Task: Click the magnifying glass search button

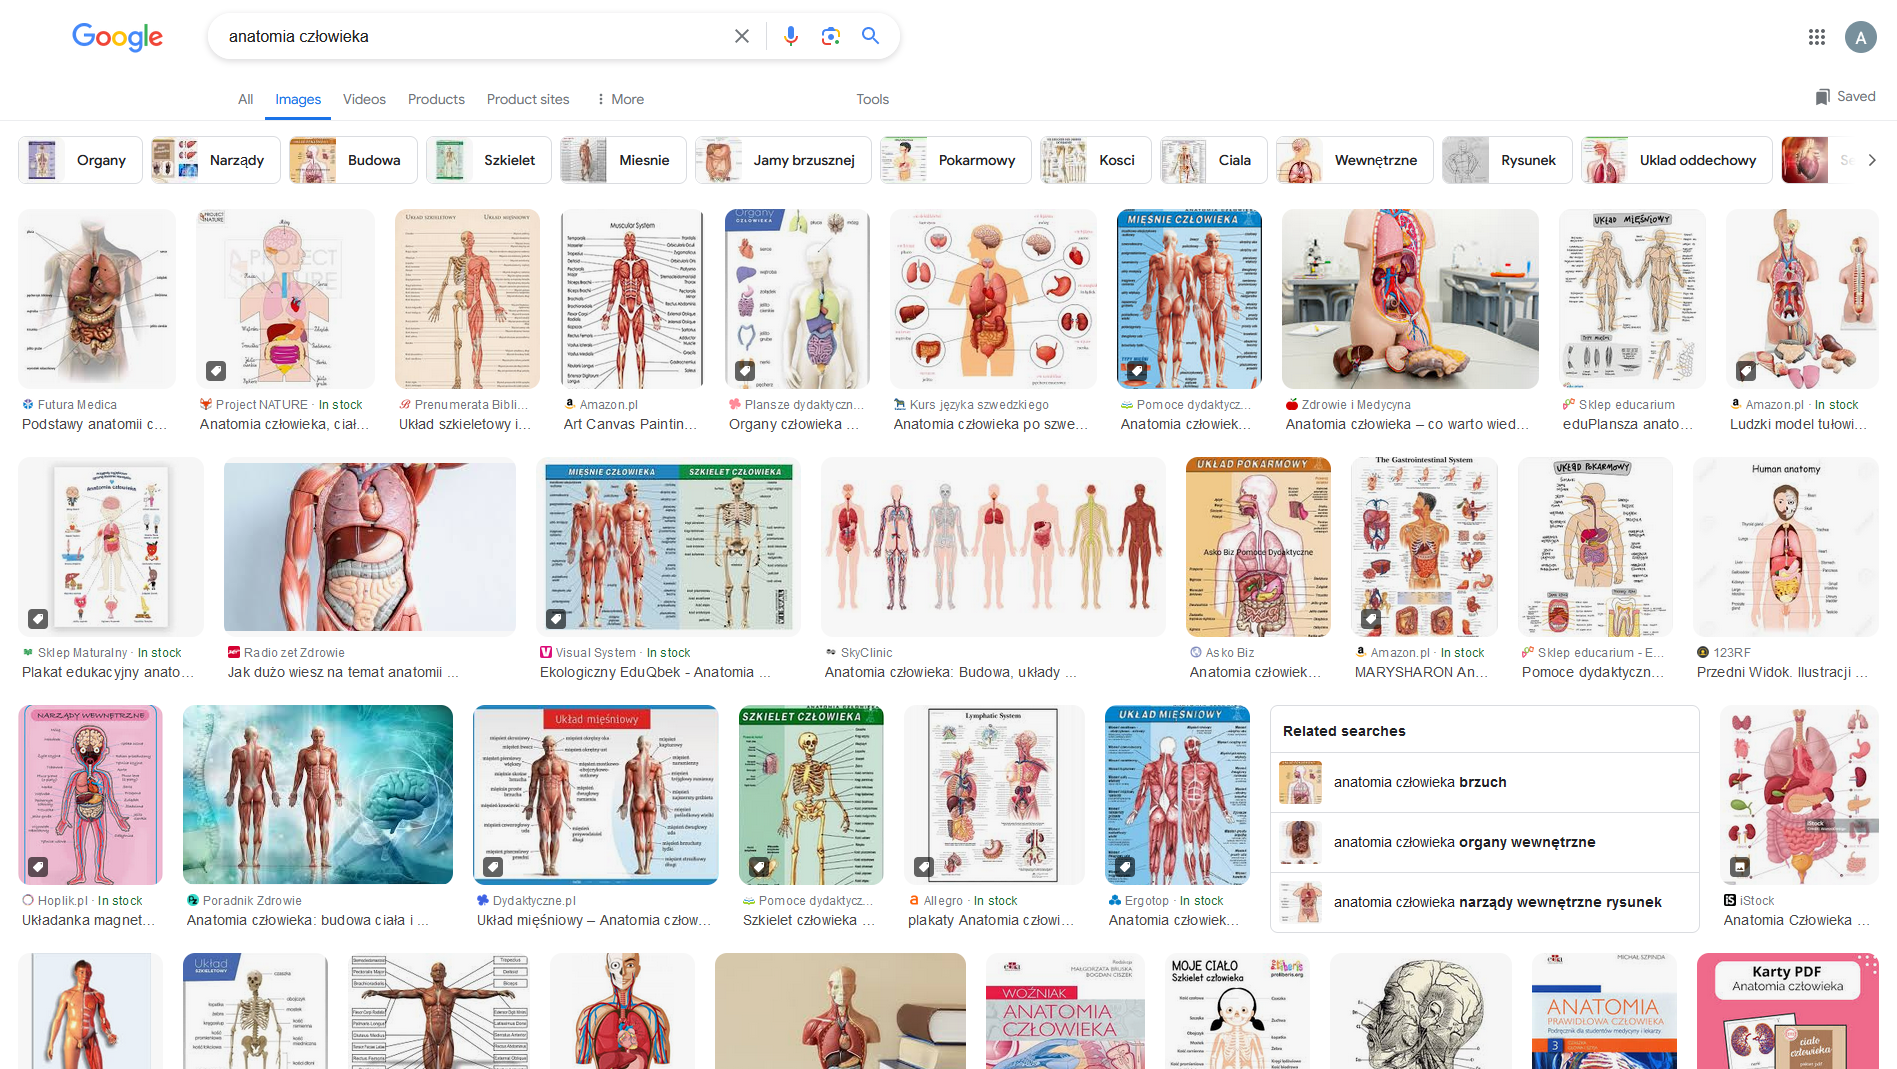Action: pos(870,36)
